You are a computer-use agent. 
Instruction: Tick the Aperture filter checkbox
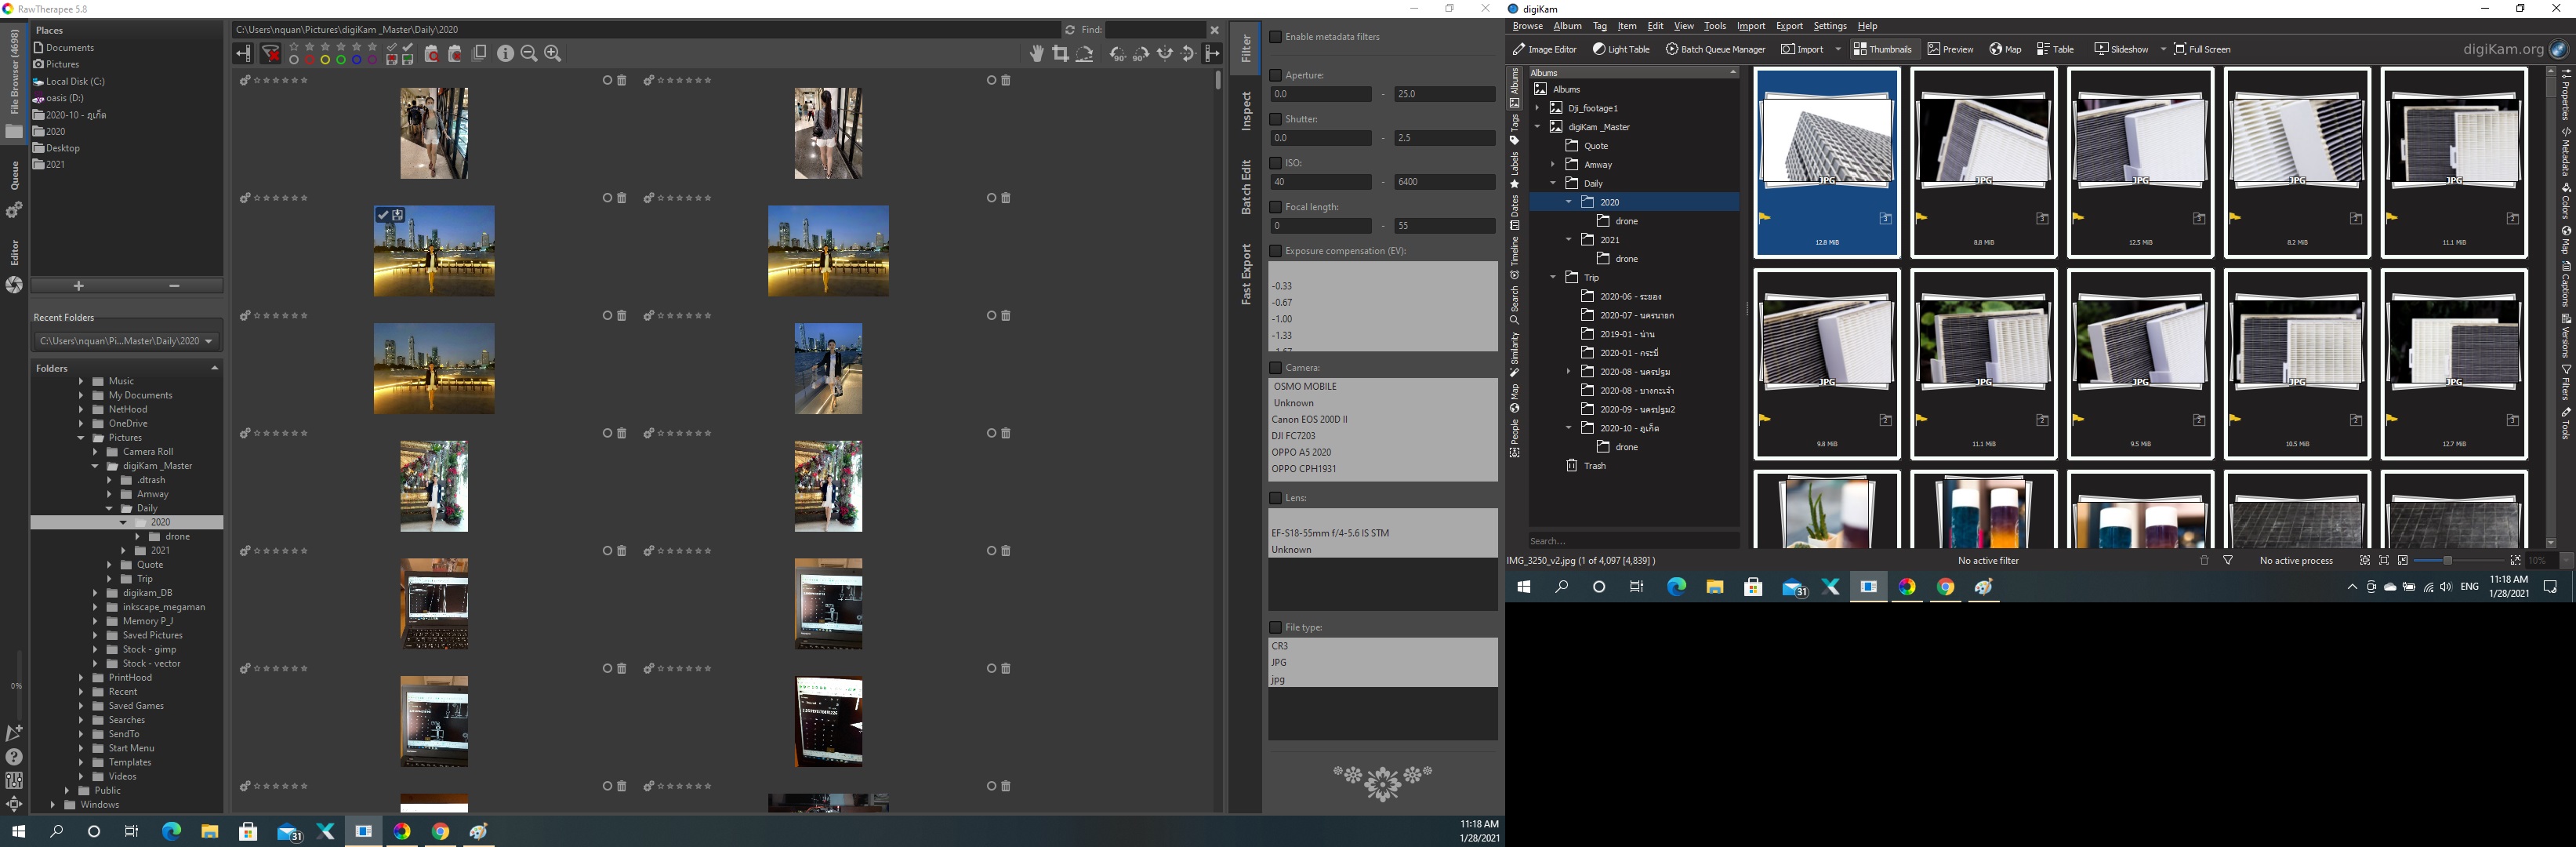(x=1275, y=75)
